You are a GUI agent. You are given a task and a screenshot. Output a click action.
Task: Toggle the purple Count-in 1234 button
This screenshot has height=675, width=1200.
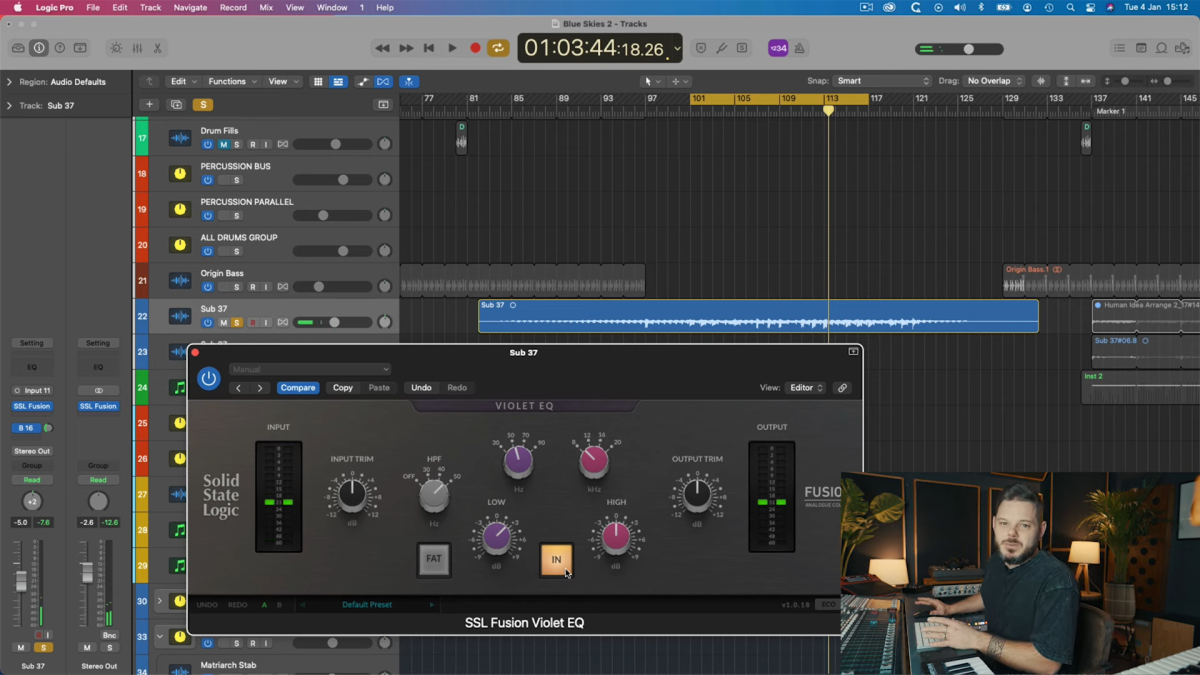778,48
